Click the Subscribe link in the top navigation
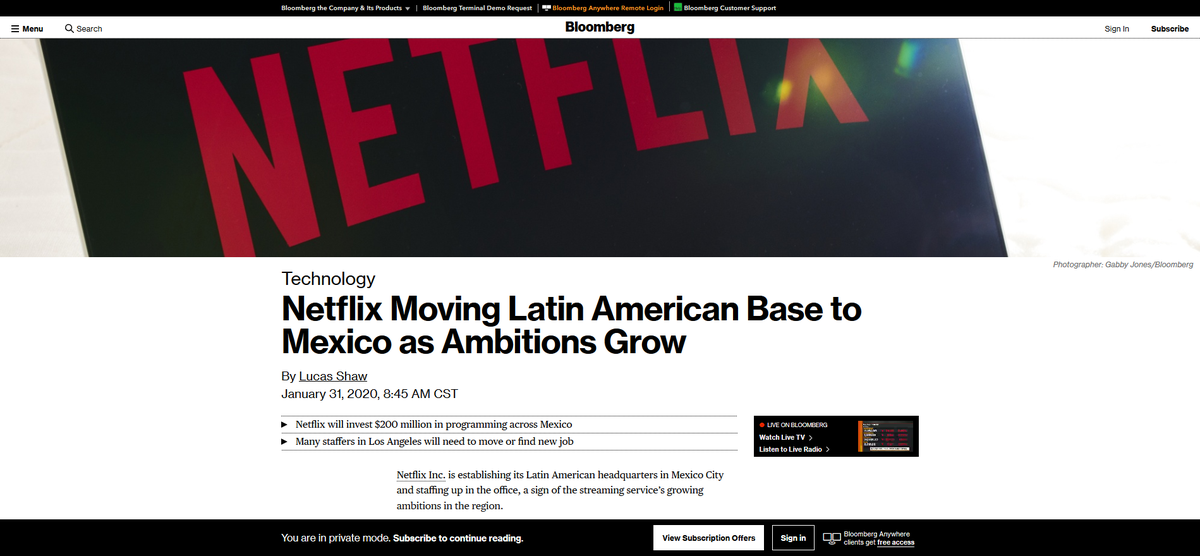The image size is (1200, 556). point(1170,29)
